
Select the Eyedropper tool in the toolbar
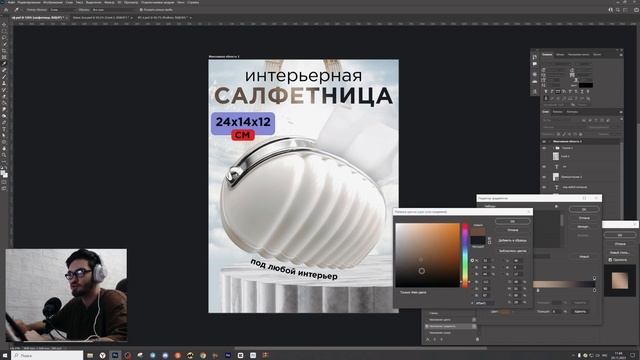click(4, 64)
